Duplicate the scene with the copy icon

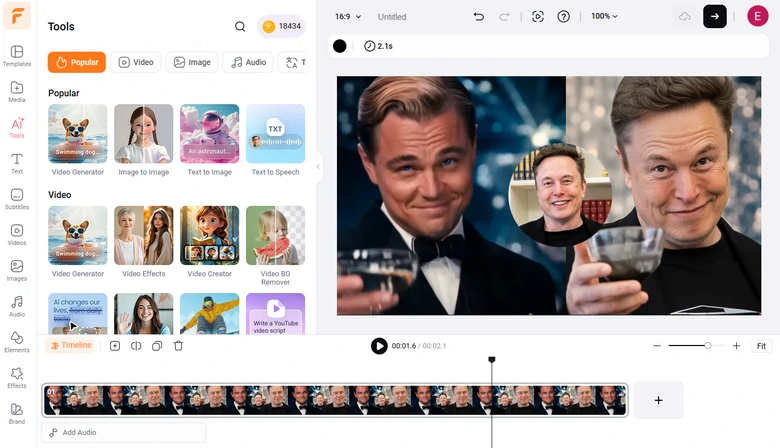coord(157,346)
